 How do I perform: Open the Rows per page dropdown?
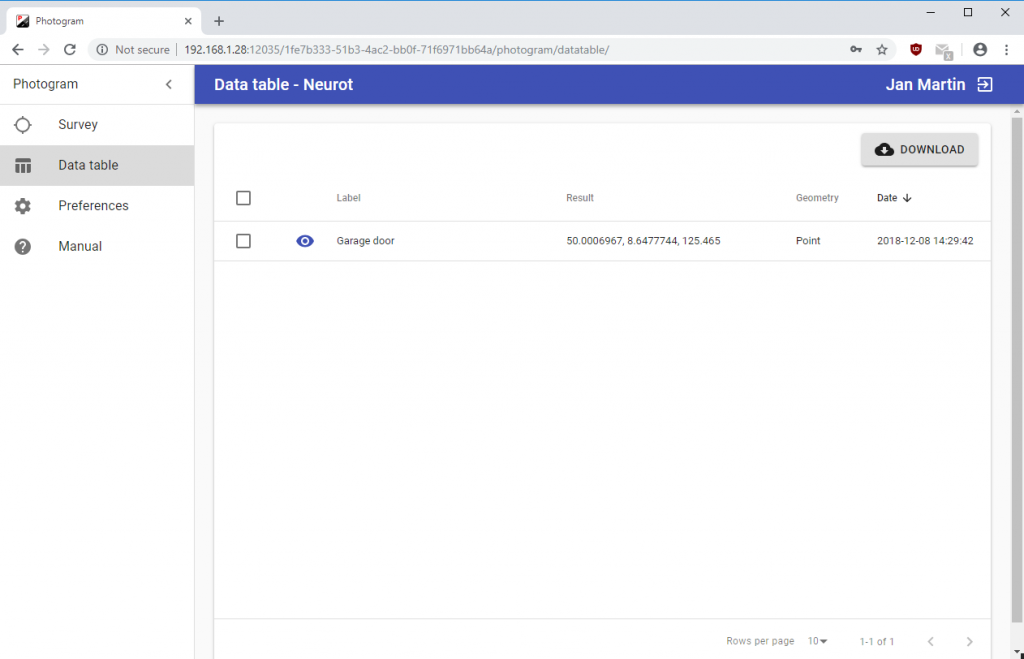(x=818, y=641)
